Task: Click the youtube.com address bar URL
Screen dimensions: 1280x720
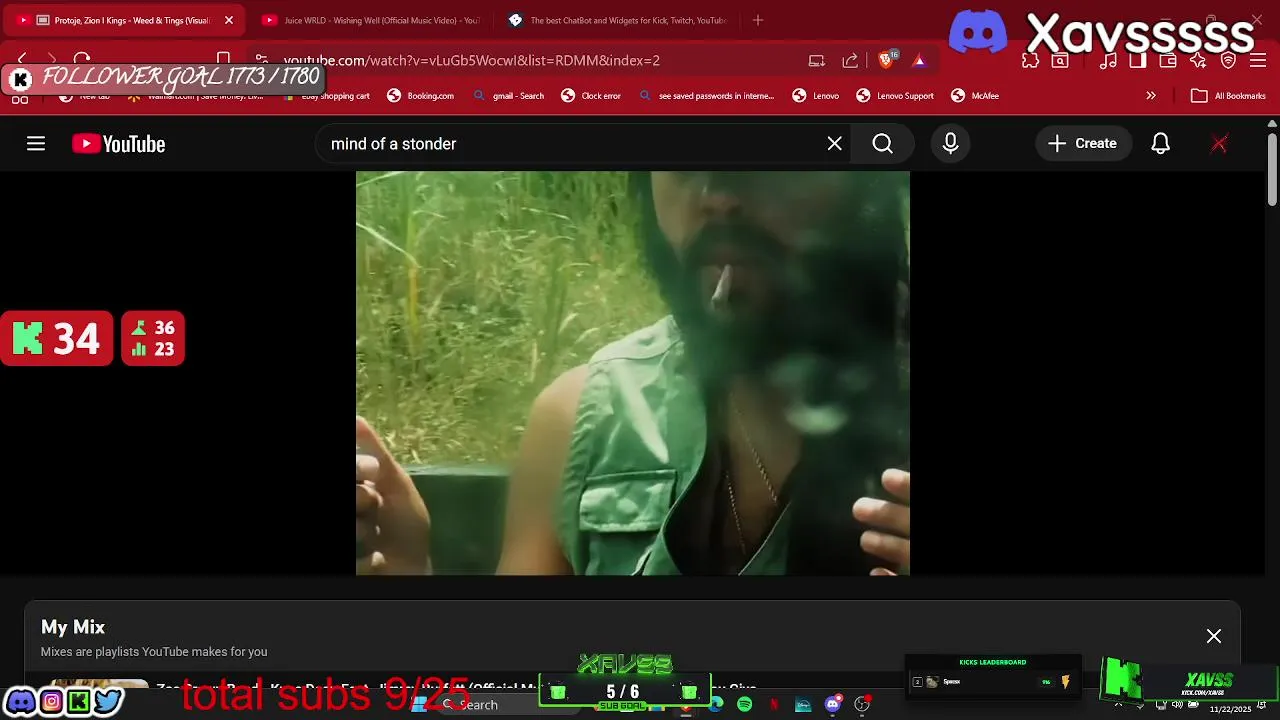Action: [471, 60]
